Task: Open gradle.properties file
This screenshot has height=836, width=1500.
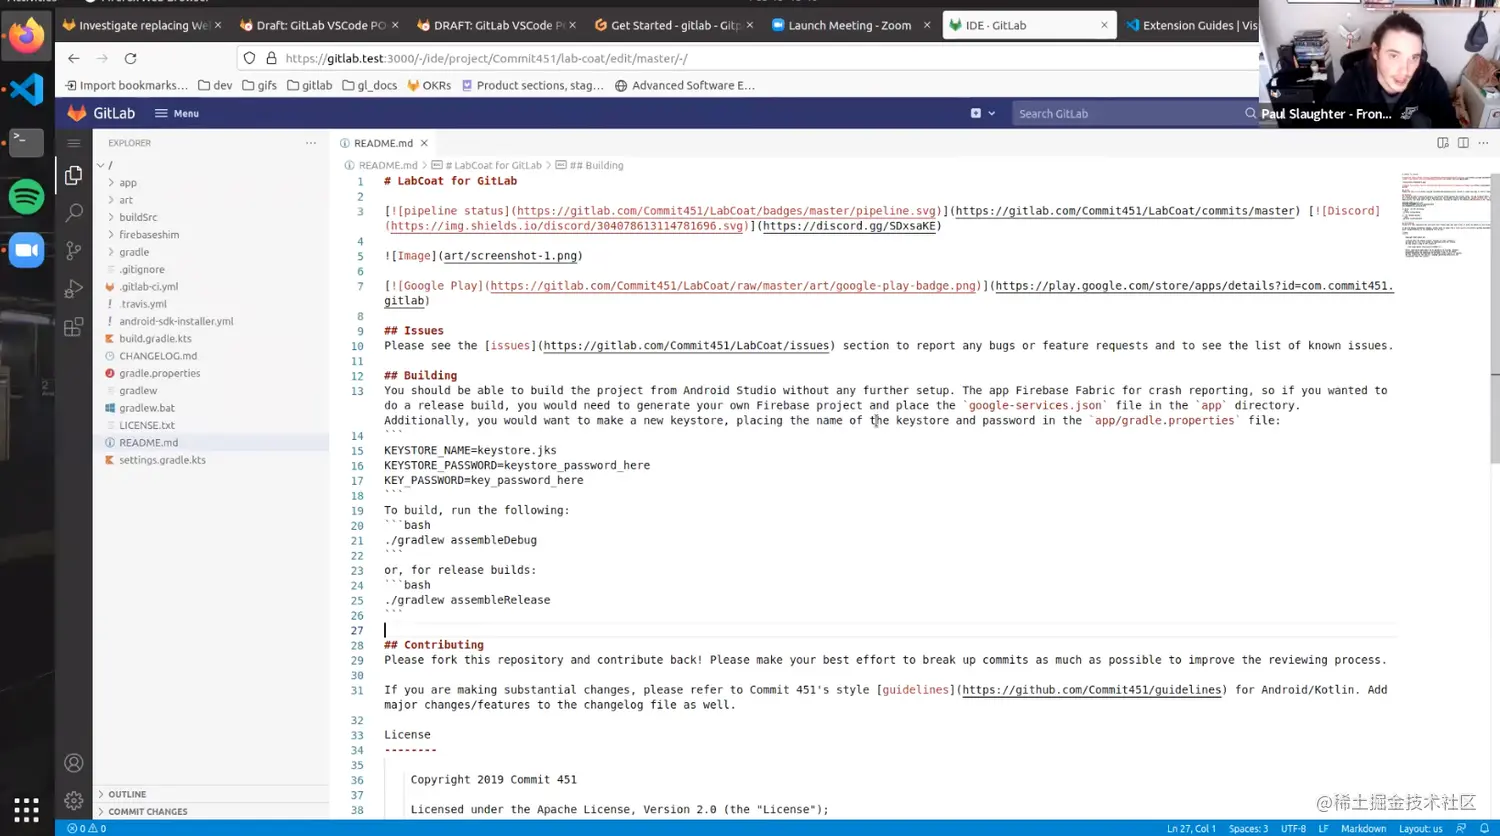Action: pyautogui.click(x=160, y=373)
